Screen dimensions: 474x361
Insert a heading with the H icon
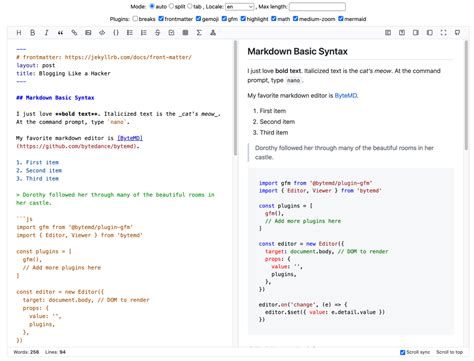19,33
